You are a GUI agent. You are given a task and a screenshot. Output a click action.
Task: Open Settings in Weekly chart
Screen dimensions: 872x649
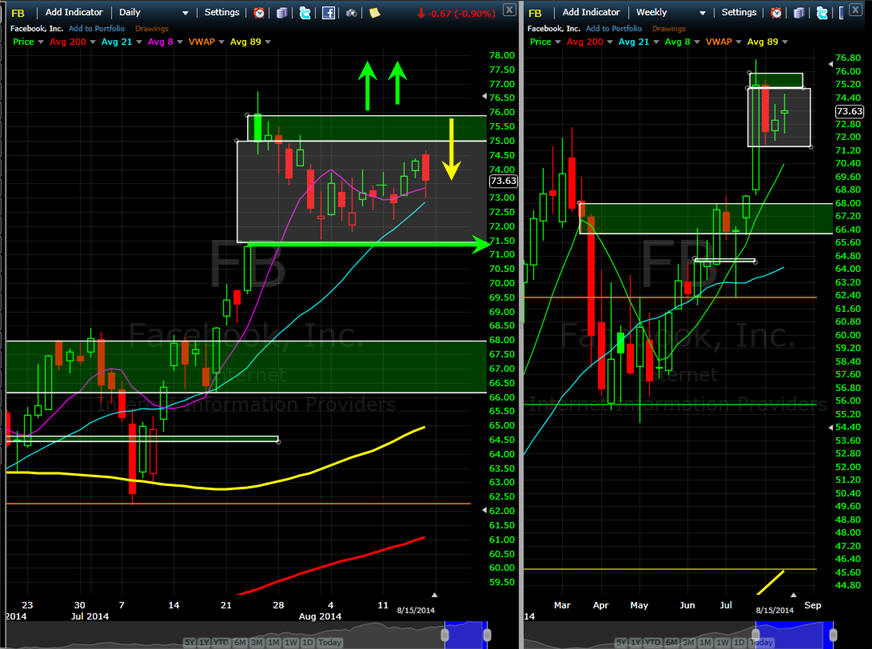coord(739,12)
